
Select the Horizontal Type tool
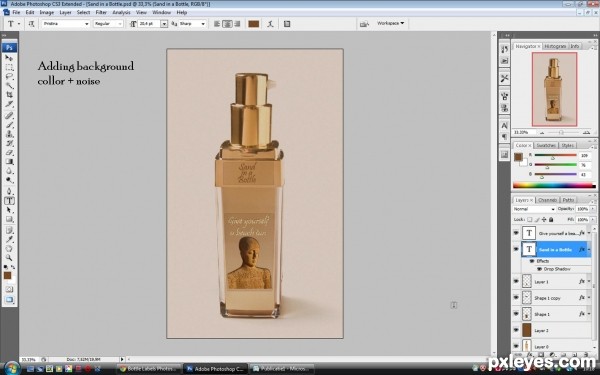point(9,201)
